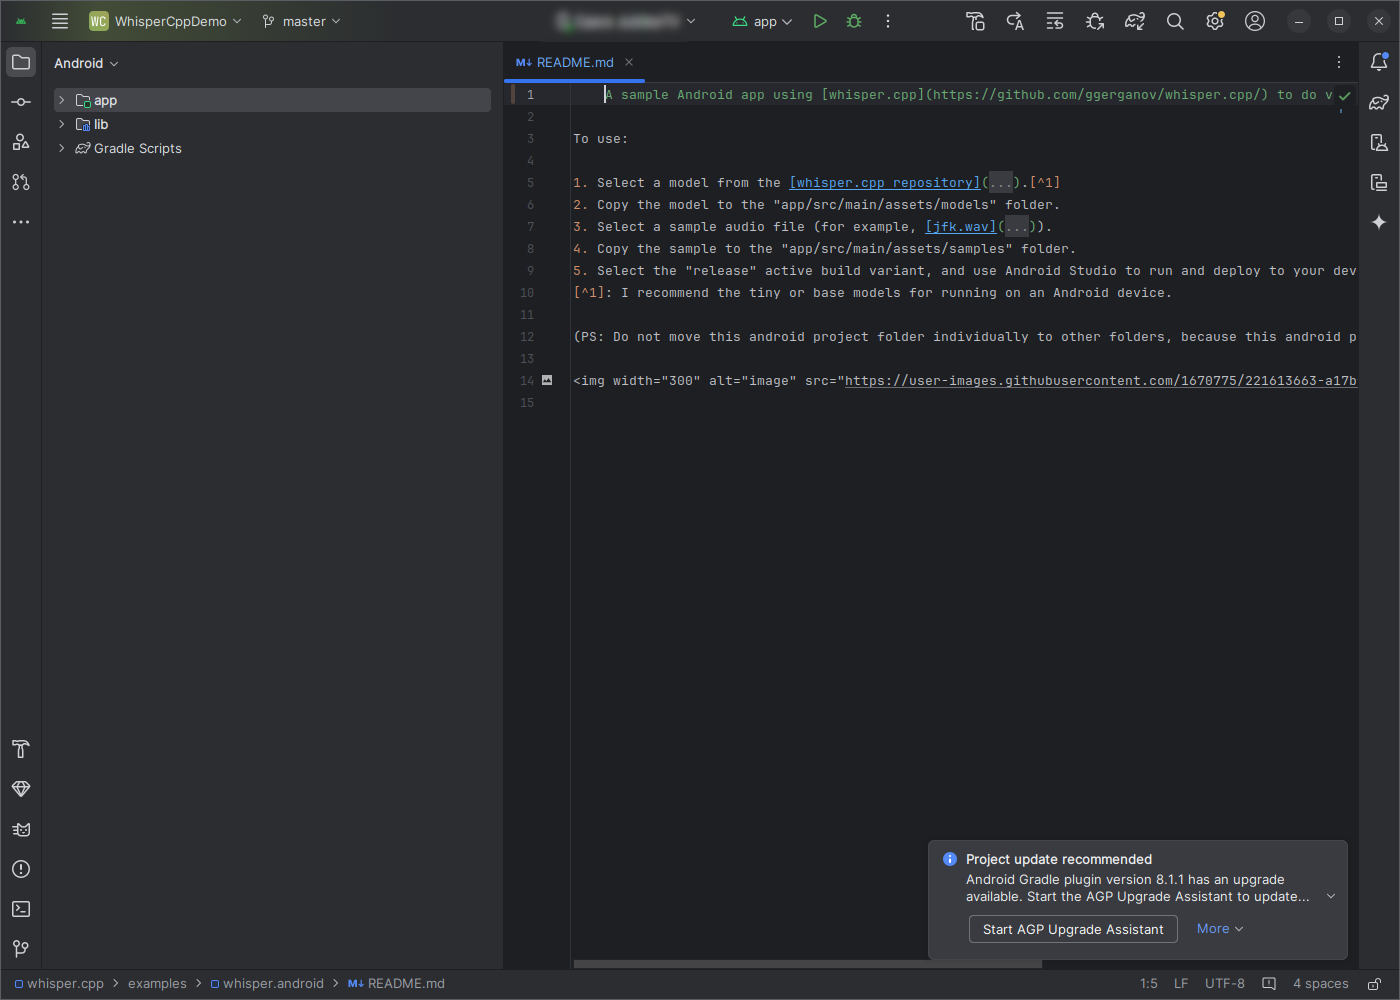
Task: Toggle the Notifications bell panel
Action: click(1379, 62)
